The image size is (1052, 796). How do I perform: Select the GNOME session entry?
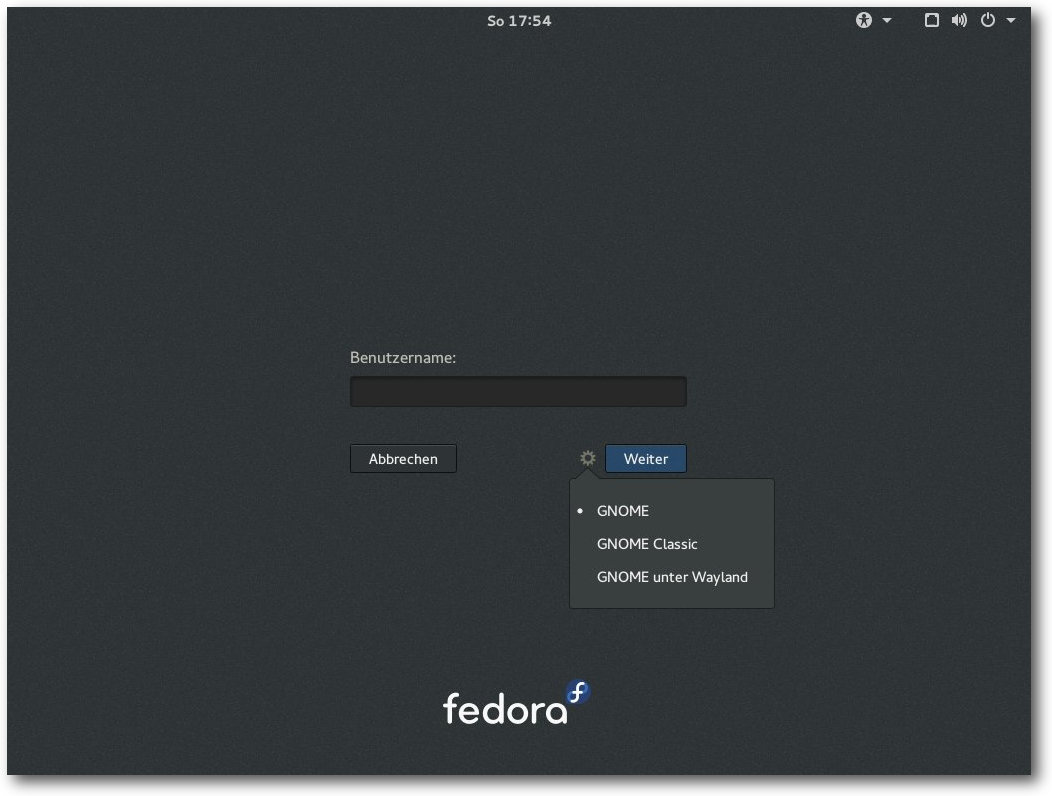point(672,511)
